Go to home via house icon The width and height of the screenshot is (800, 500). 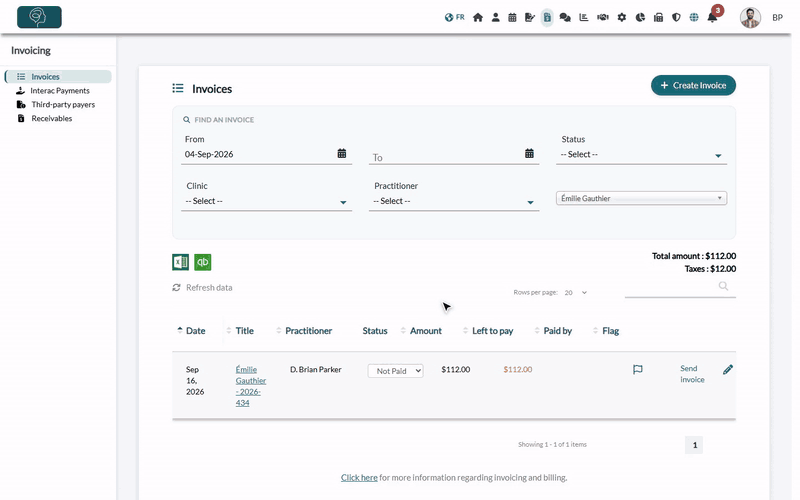[x=478, y=17]
